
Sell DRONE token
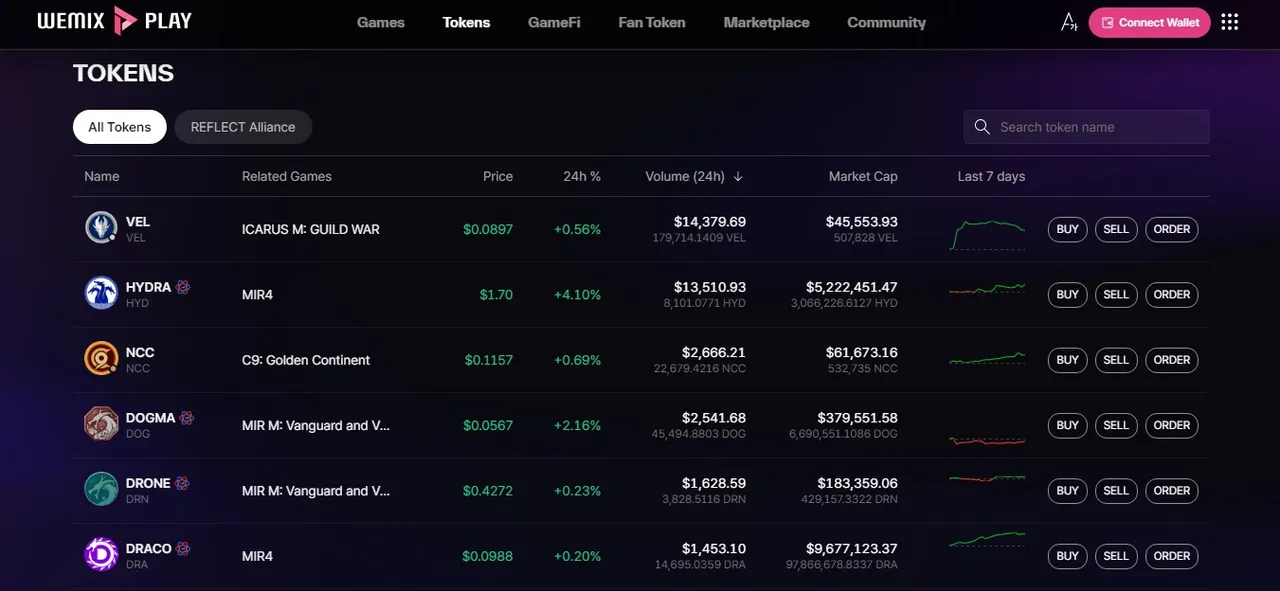pyautogui.click(x=1116, y=491)
